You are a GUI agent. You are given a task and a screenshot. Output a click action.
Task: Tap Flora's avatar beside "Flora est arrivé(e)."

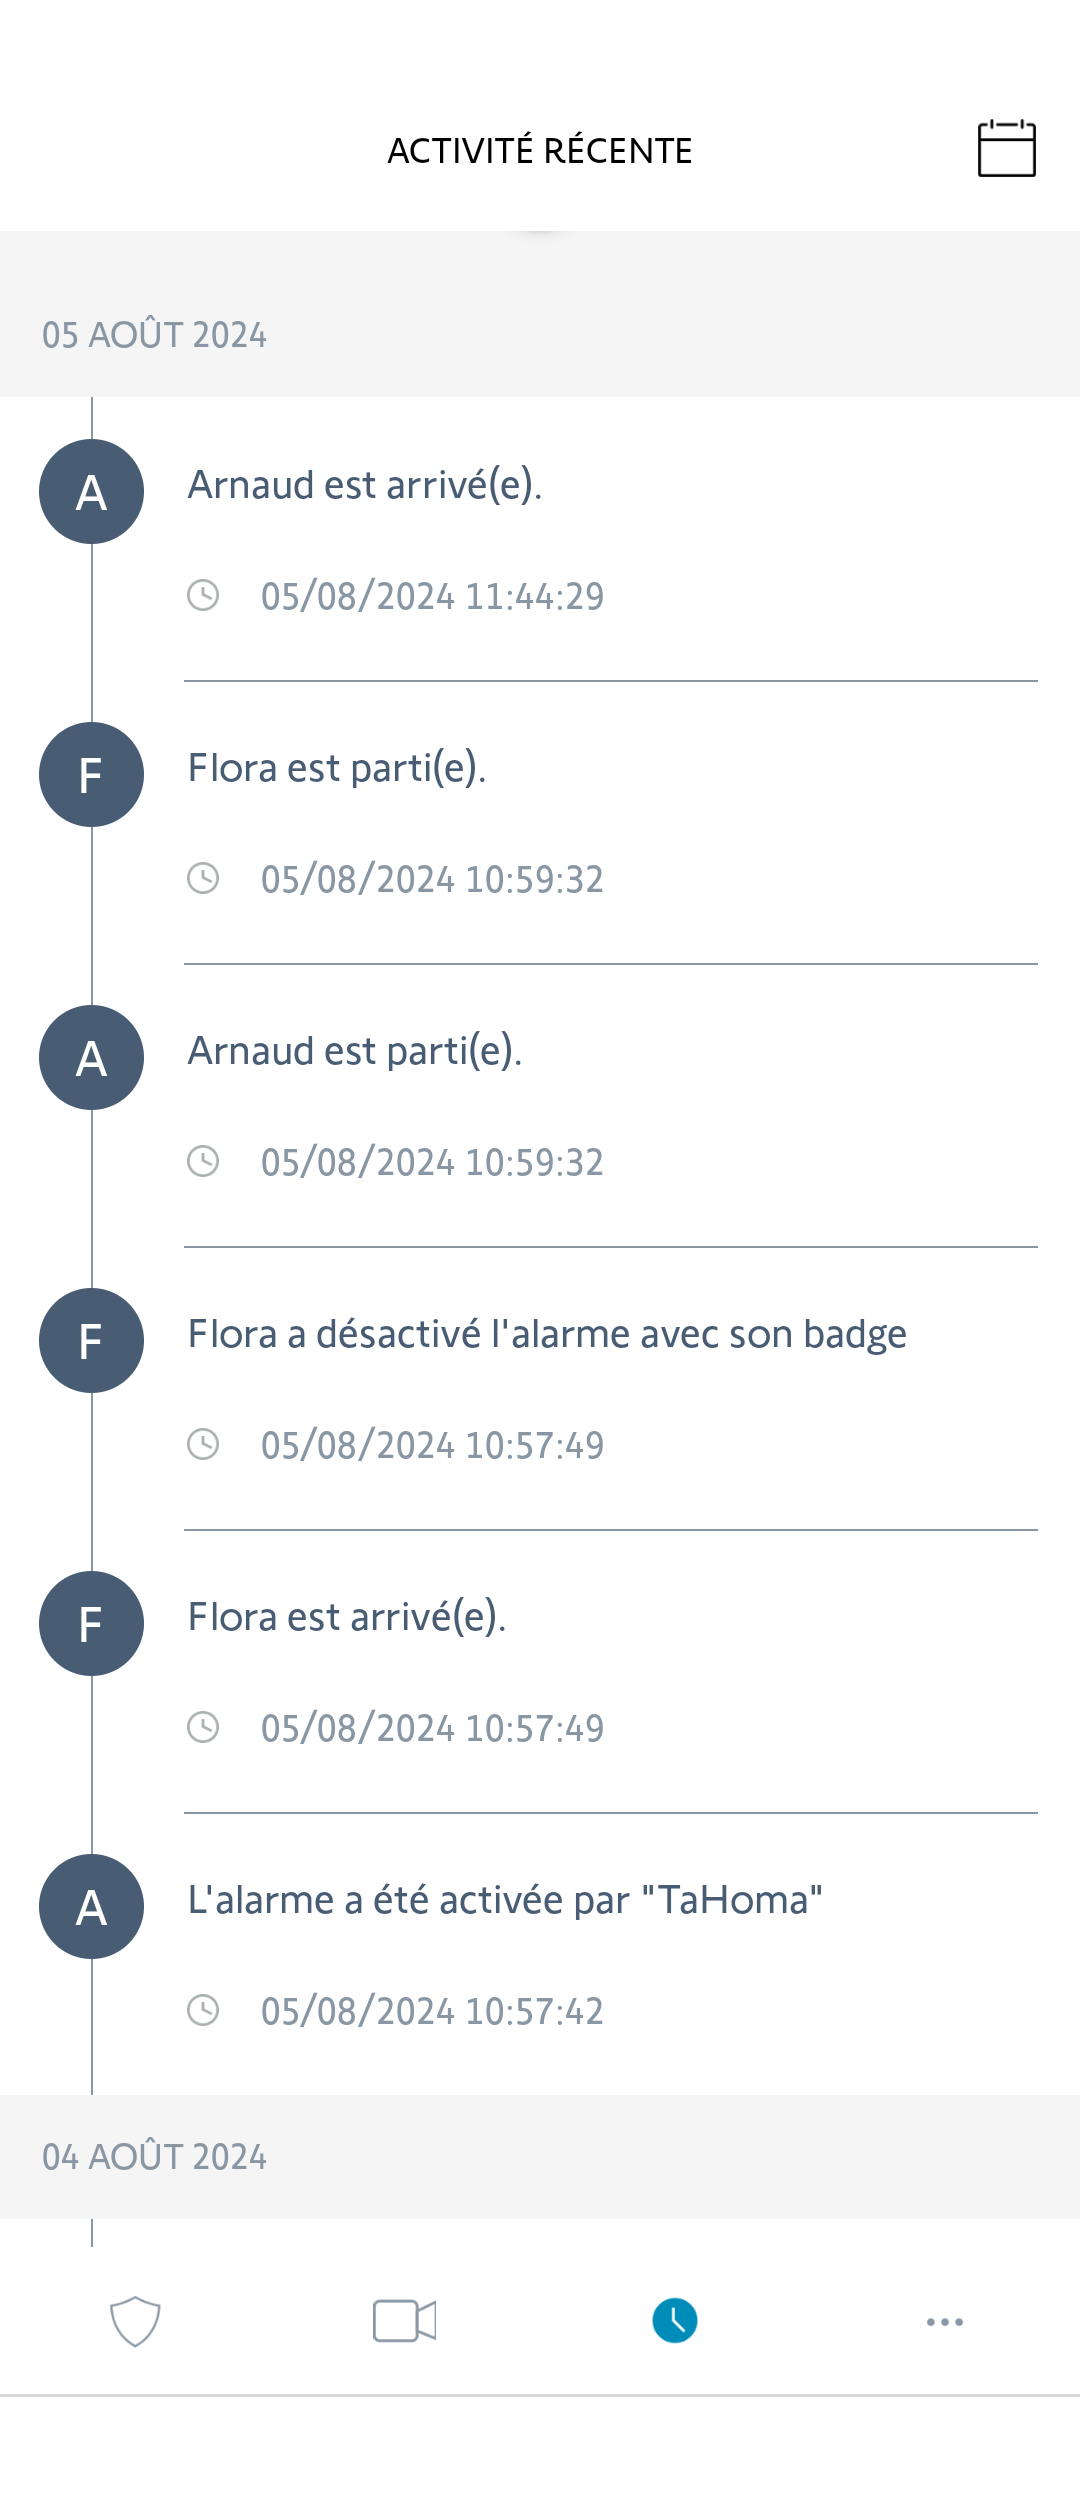91,1624
